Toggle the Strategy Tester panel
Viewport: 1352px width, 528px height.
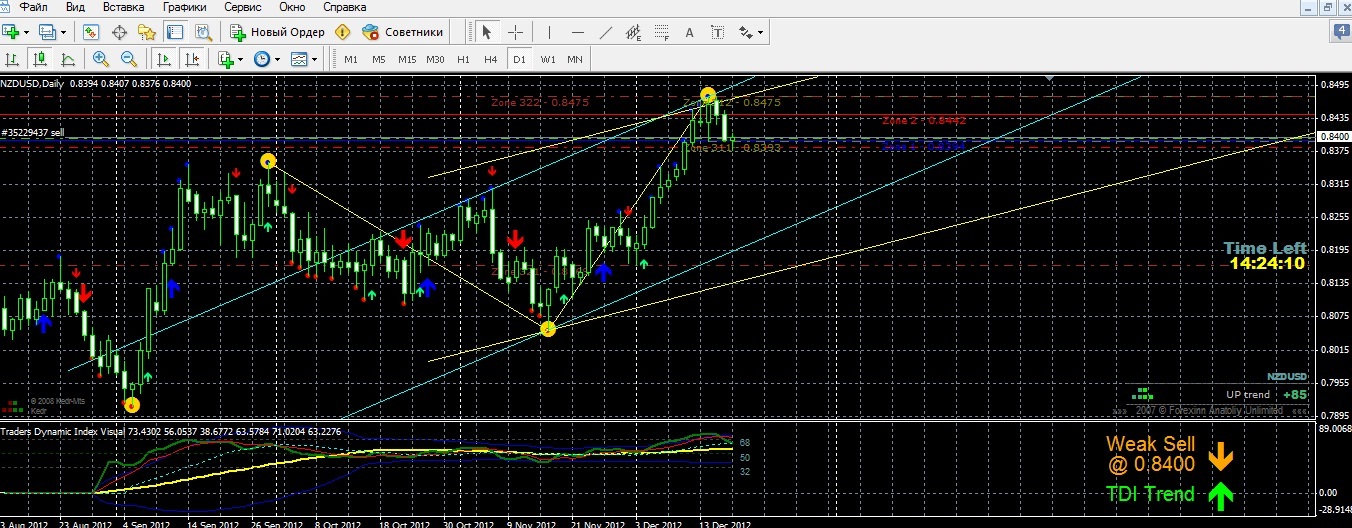pos(201,32)
